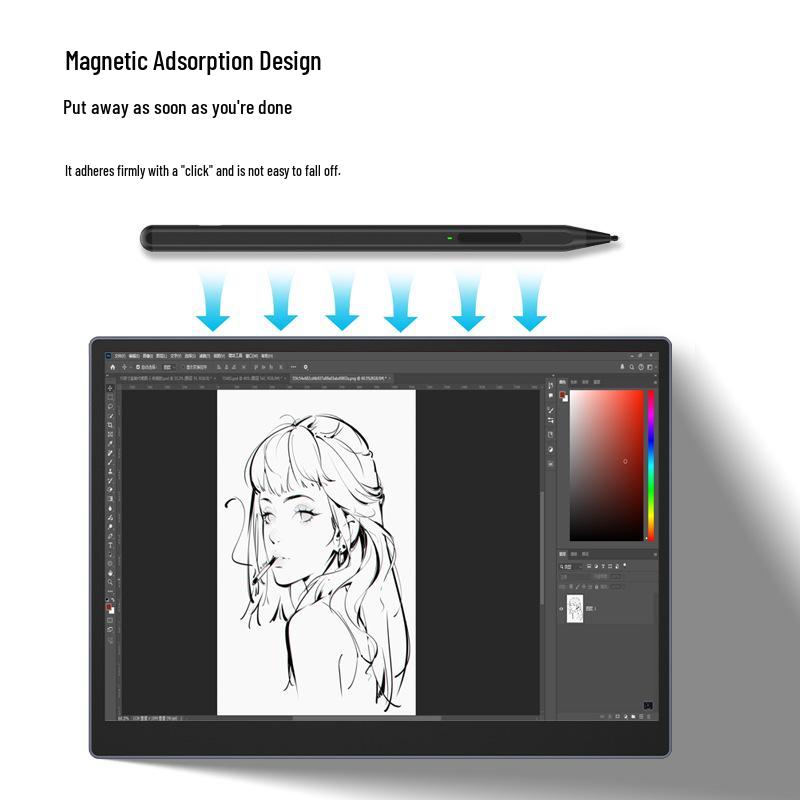Hide the sketch layer using eye icon
The height and width of the screenshot is (800, 800).
click(562, 608)
